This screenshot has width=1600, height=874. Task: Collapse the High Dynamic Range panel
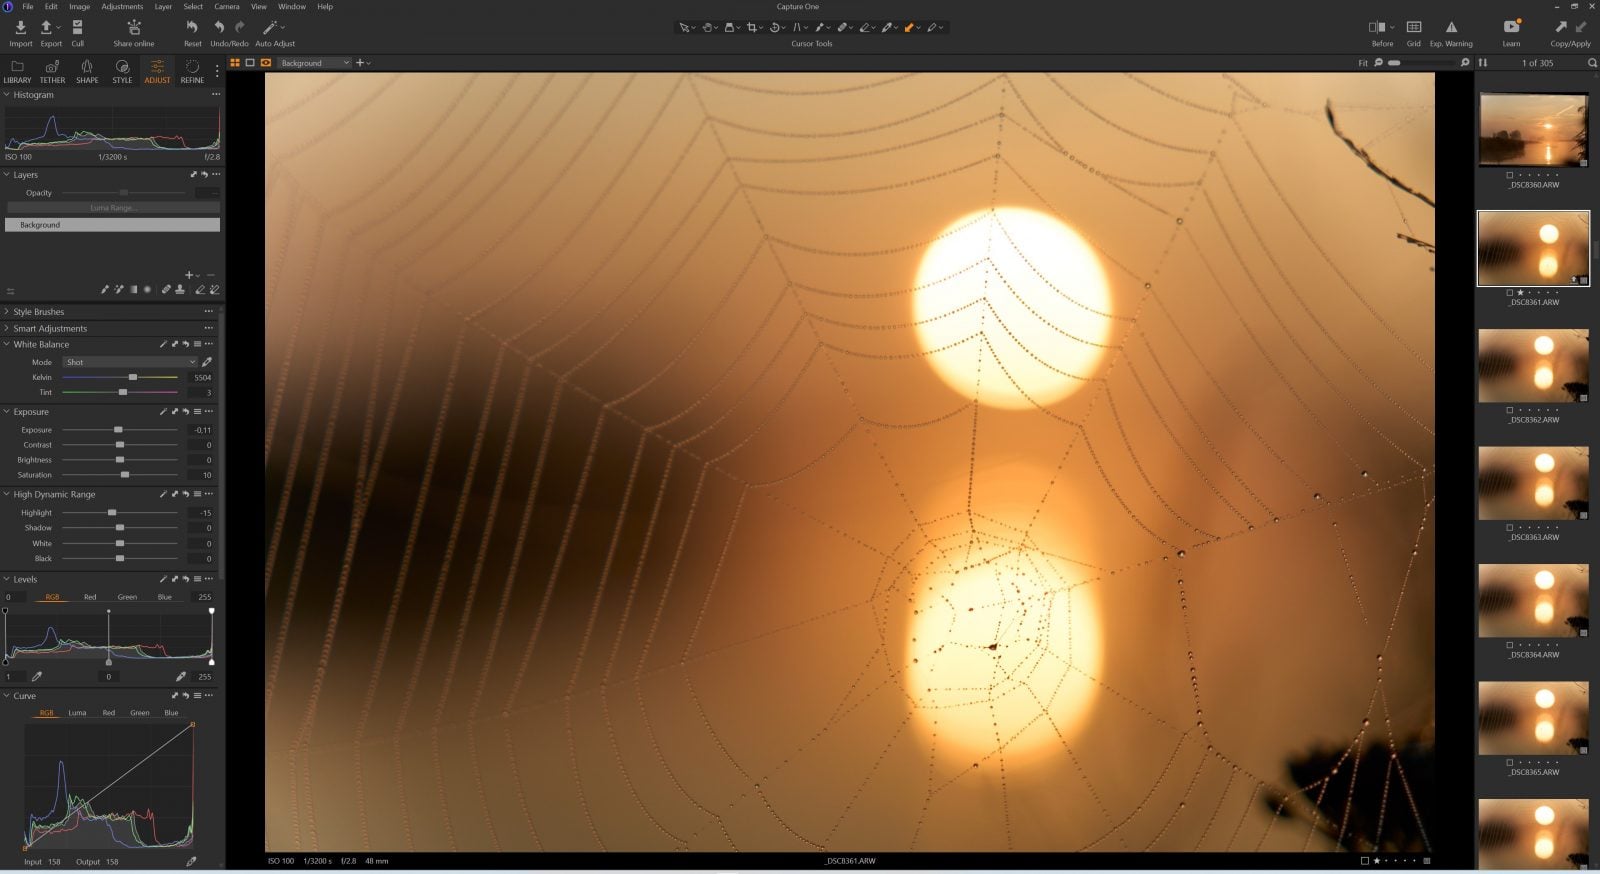pos(7,494)
